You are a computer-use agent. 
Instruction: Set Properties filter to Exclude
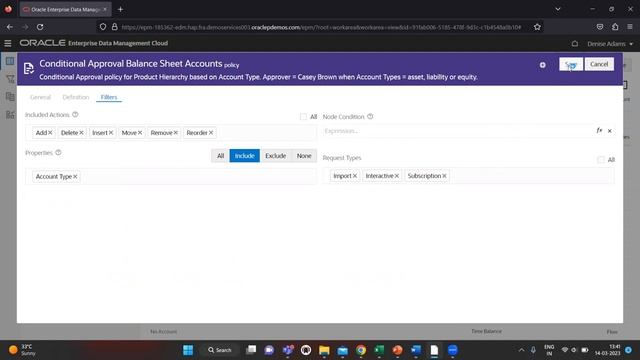point(276,156)
